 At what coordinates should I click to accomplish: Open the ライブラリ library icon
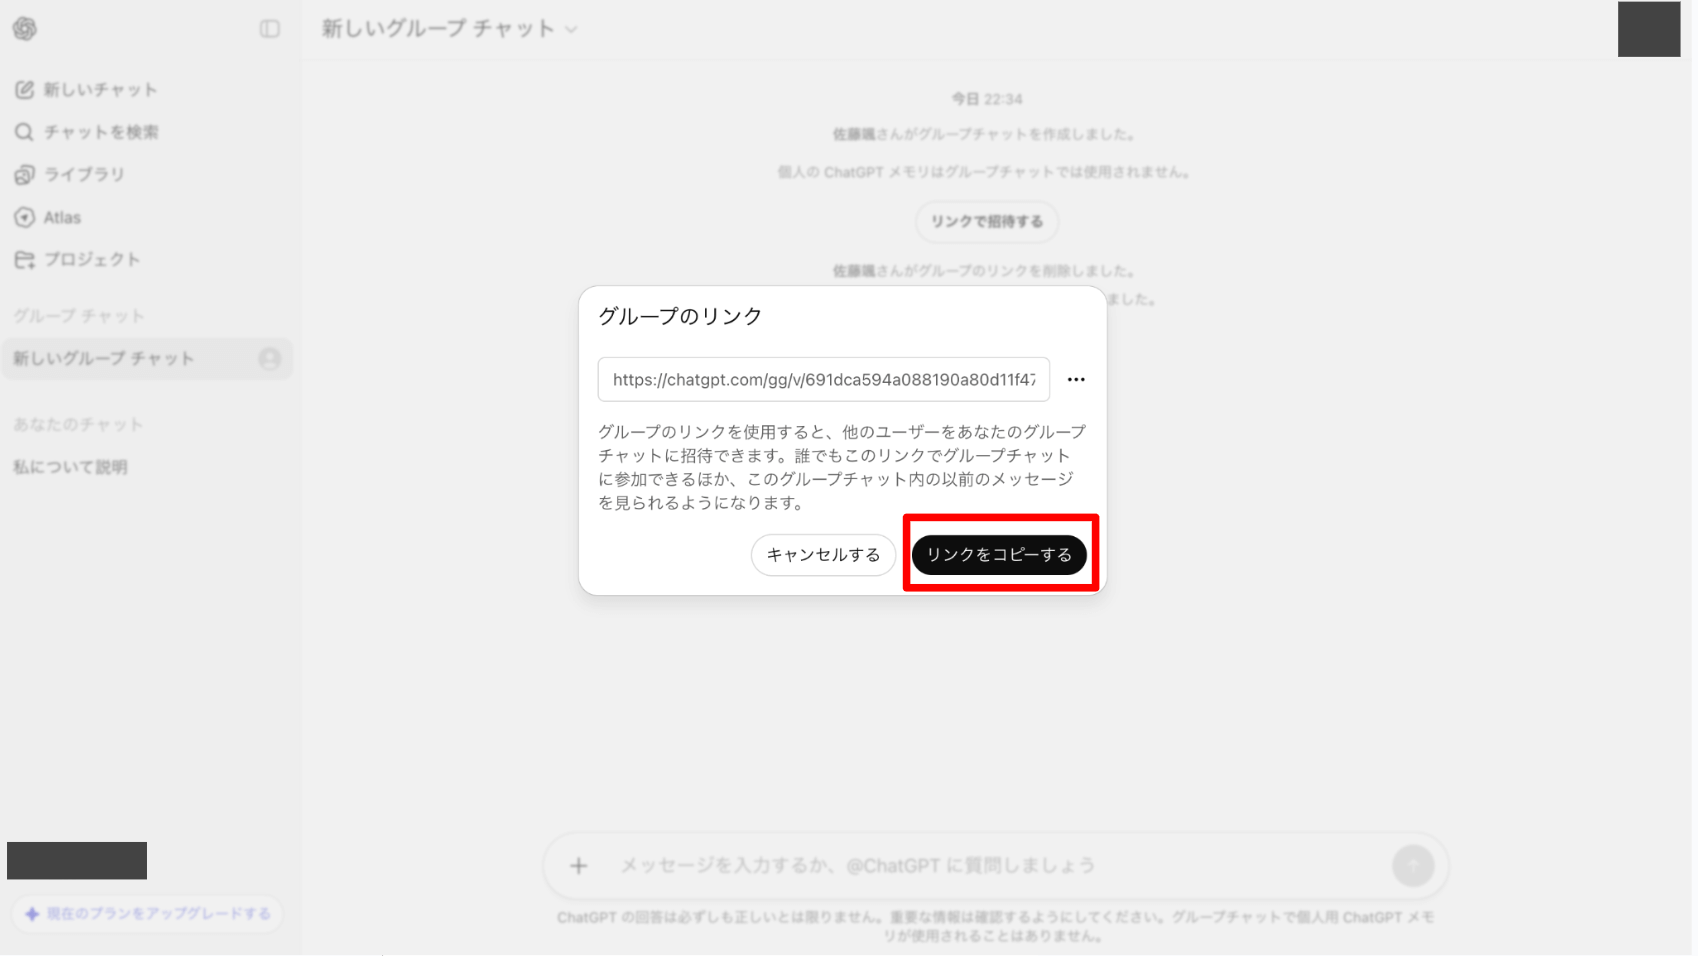[x=24, y=175]
